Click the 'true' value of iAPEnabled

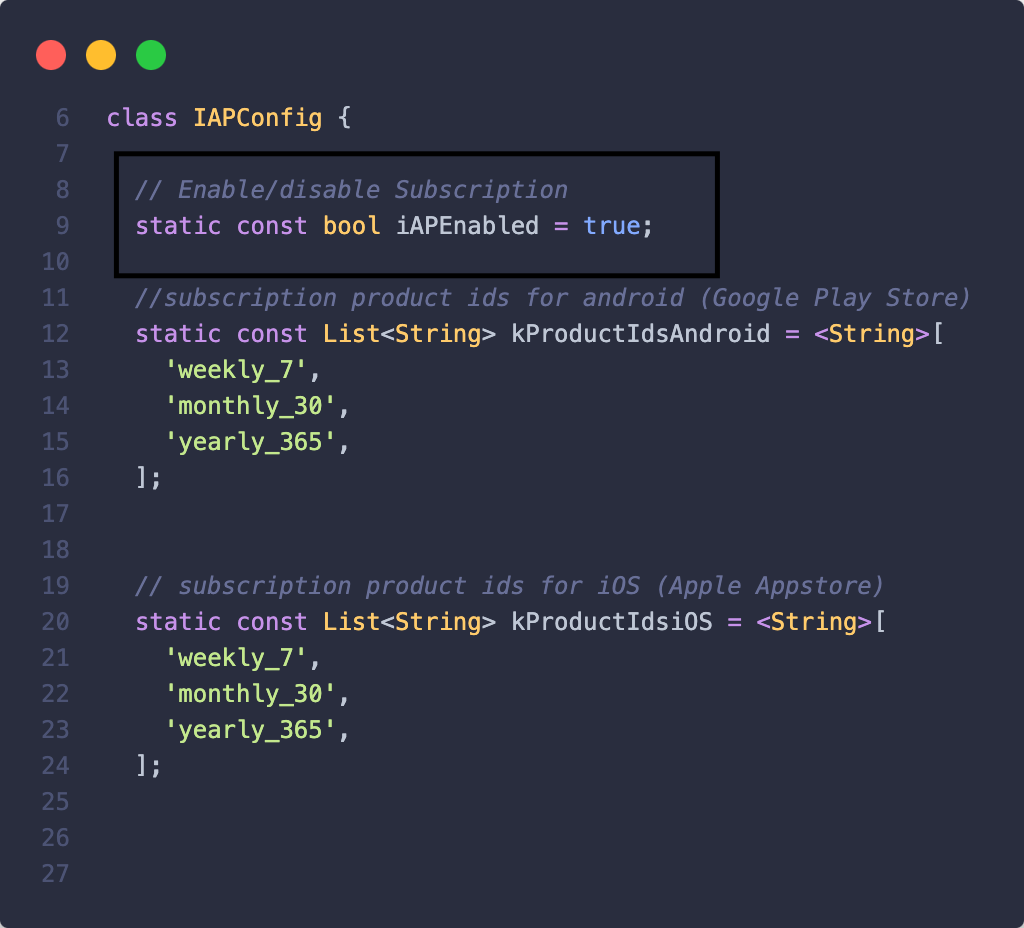pos(611,226)
